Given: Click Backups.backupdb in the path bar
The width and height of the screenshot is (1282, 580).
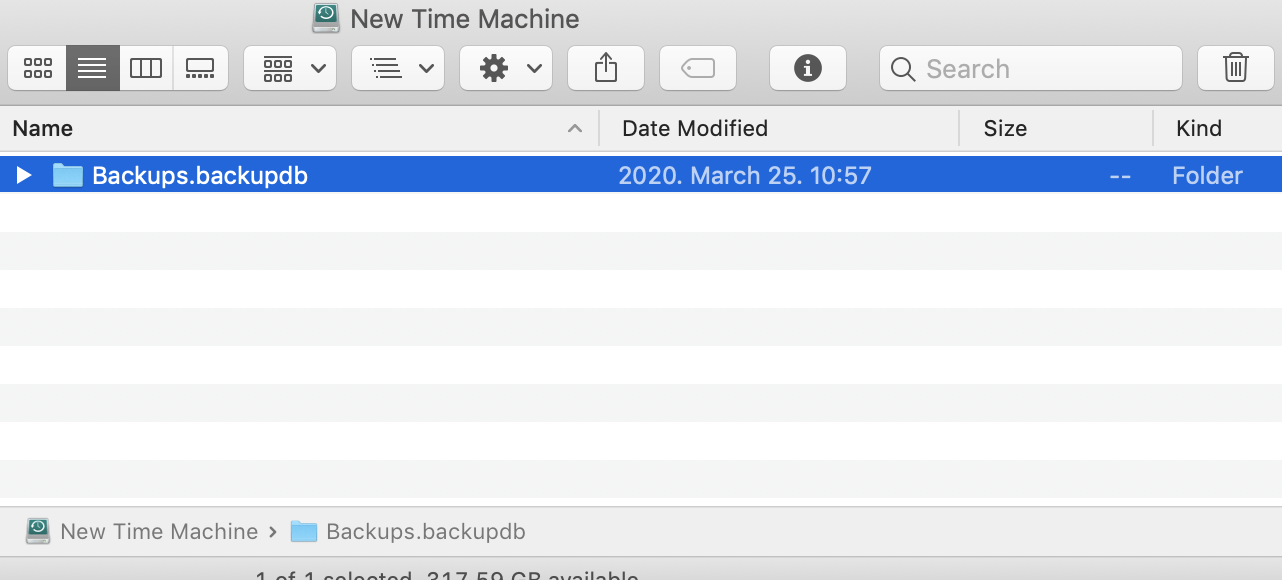Looking at the screenshot, I should click(x=425, y=532).
